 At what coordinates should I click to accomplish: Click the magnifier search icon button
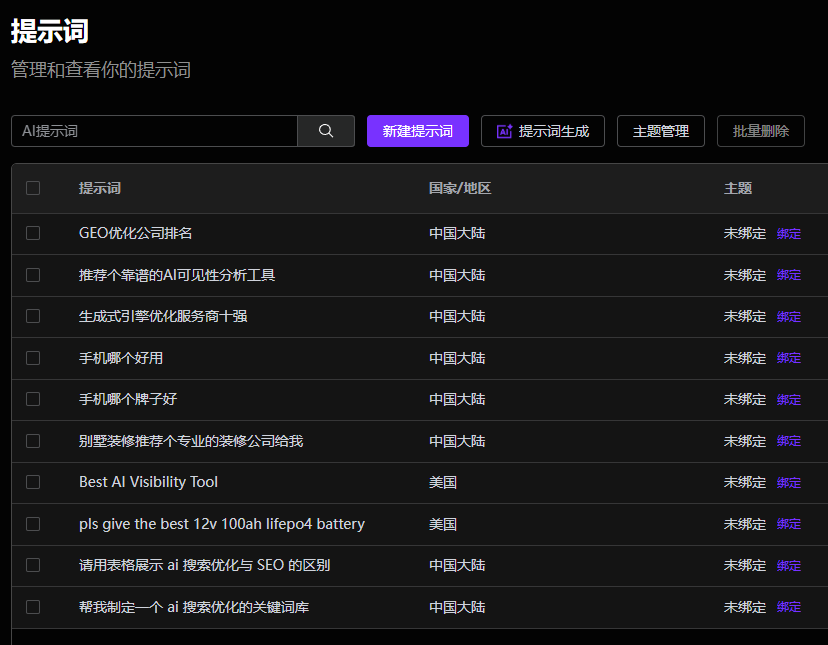pos(326,131)
